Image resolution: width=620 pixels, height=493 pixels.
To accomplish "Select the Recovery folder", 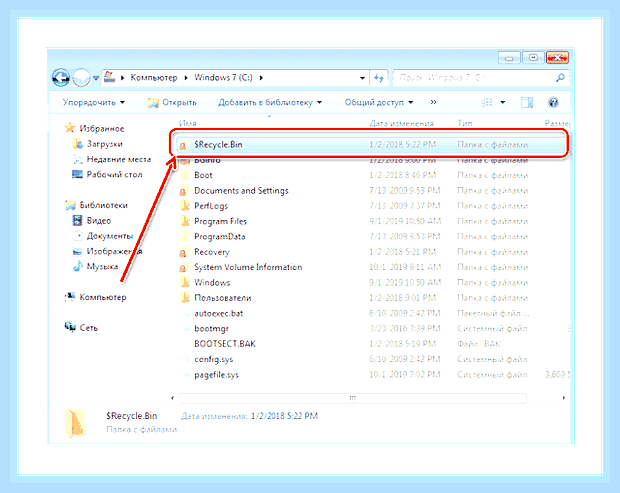I will pos(212,252).
